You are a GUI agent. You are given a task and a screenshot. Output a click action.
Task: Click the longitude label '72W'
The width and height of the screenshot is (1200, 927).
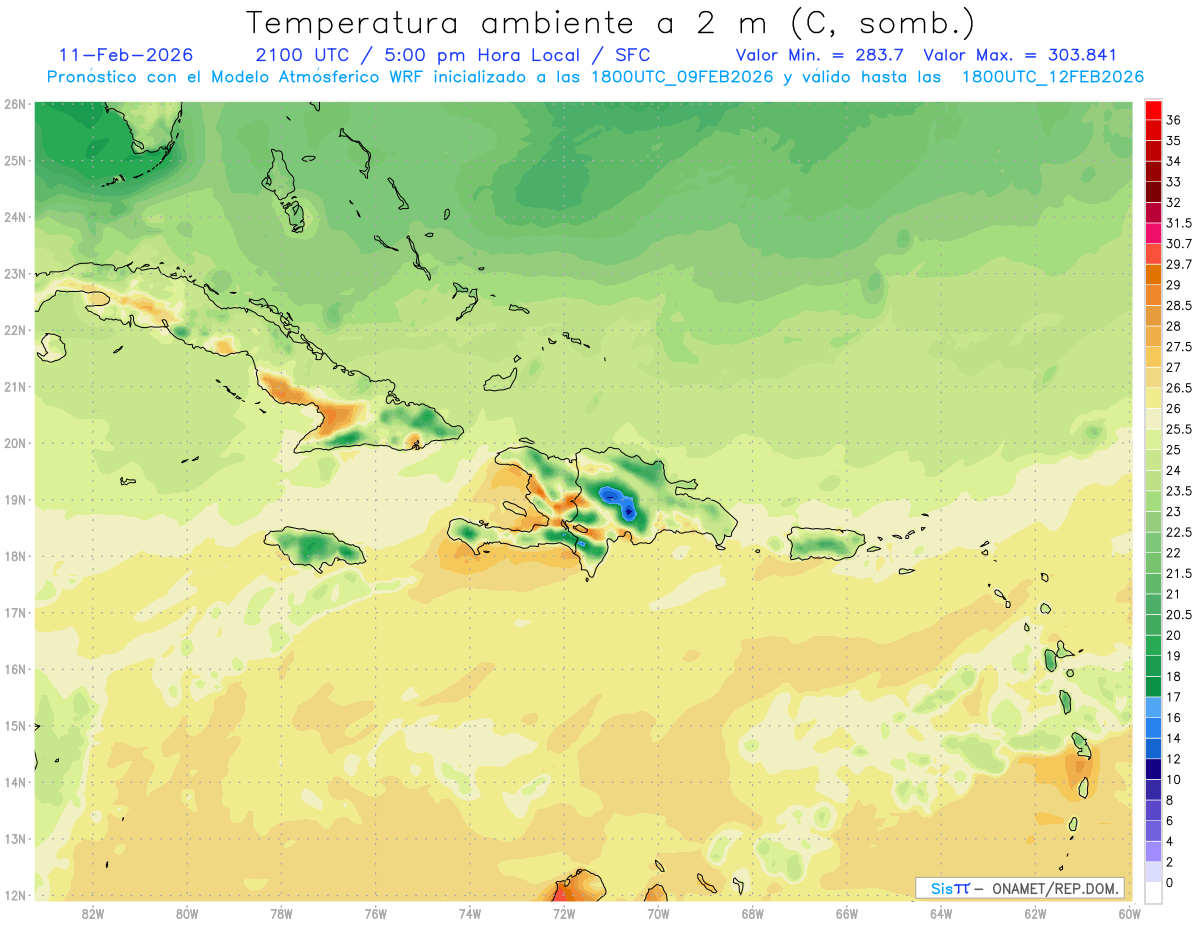coord(564,913)
